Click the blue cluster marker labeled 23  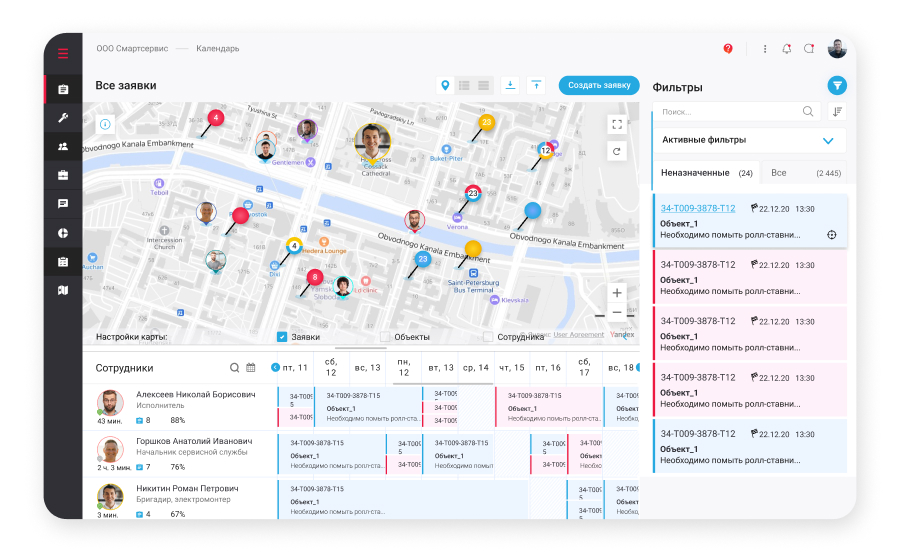point(423,259)
